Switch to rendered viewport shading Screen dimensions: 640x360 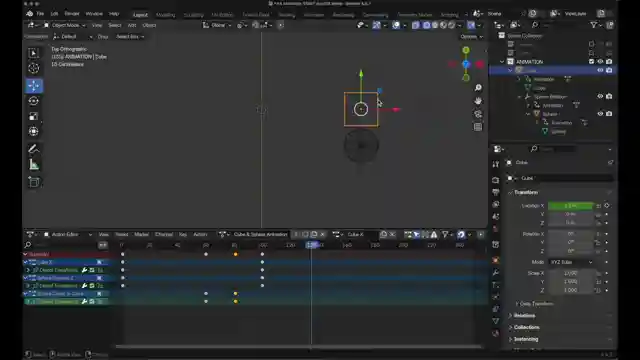click(x=452, y=25)
